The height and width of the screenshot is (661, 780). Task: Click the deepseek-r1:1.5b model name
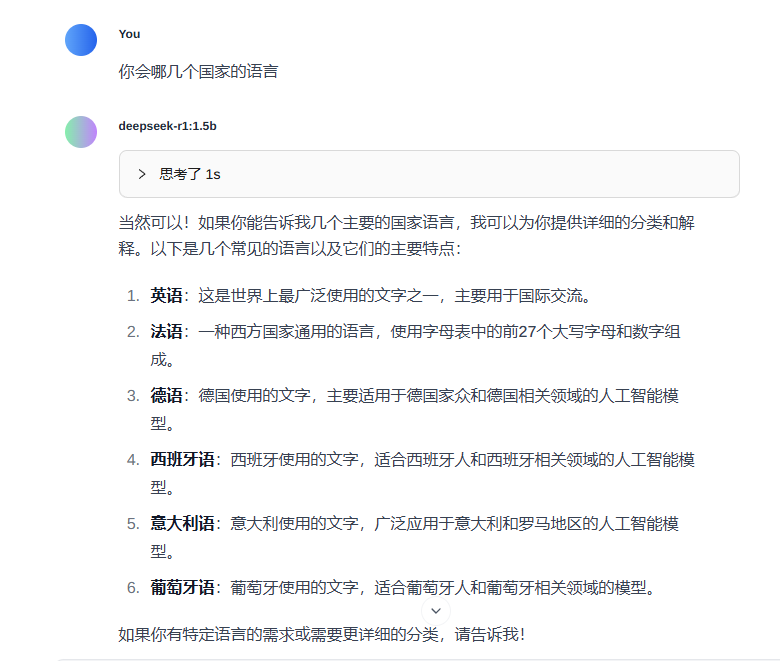click(x=167, y=126)
